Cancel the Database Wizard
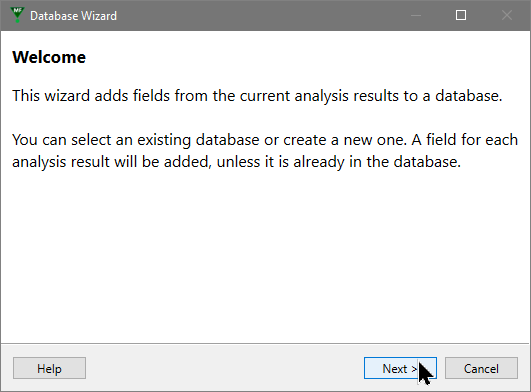Image resolution: width=531 pixels, height=392 pixels. [x=481, y=368]
